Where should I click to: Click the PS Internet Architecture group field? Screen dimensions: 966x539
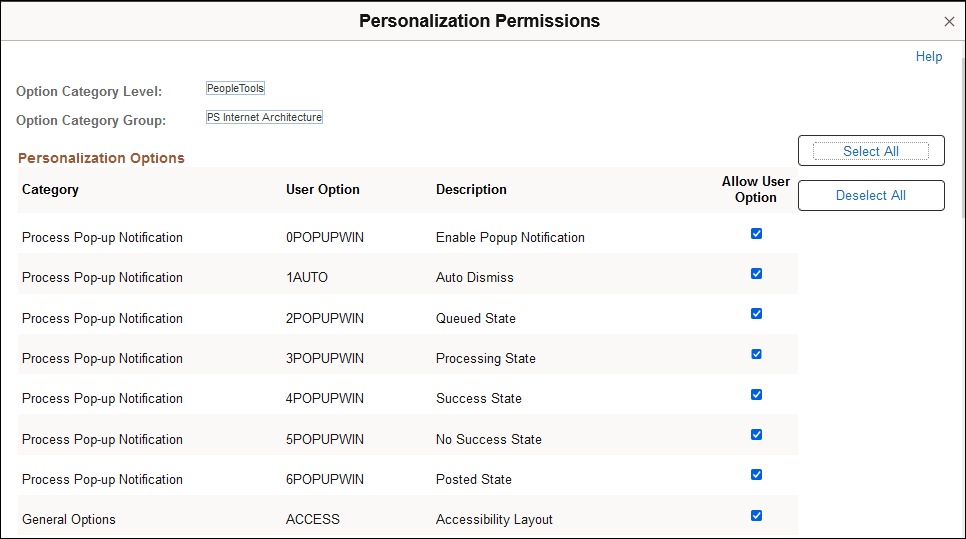(x=264, y=117)
